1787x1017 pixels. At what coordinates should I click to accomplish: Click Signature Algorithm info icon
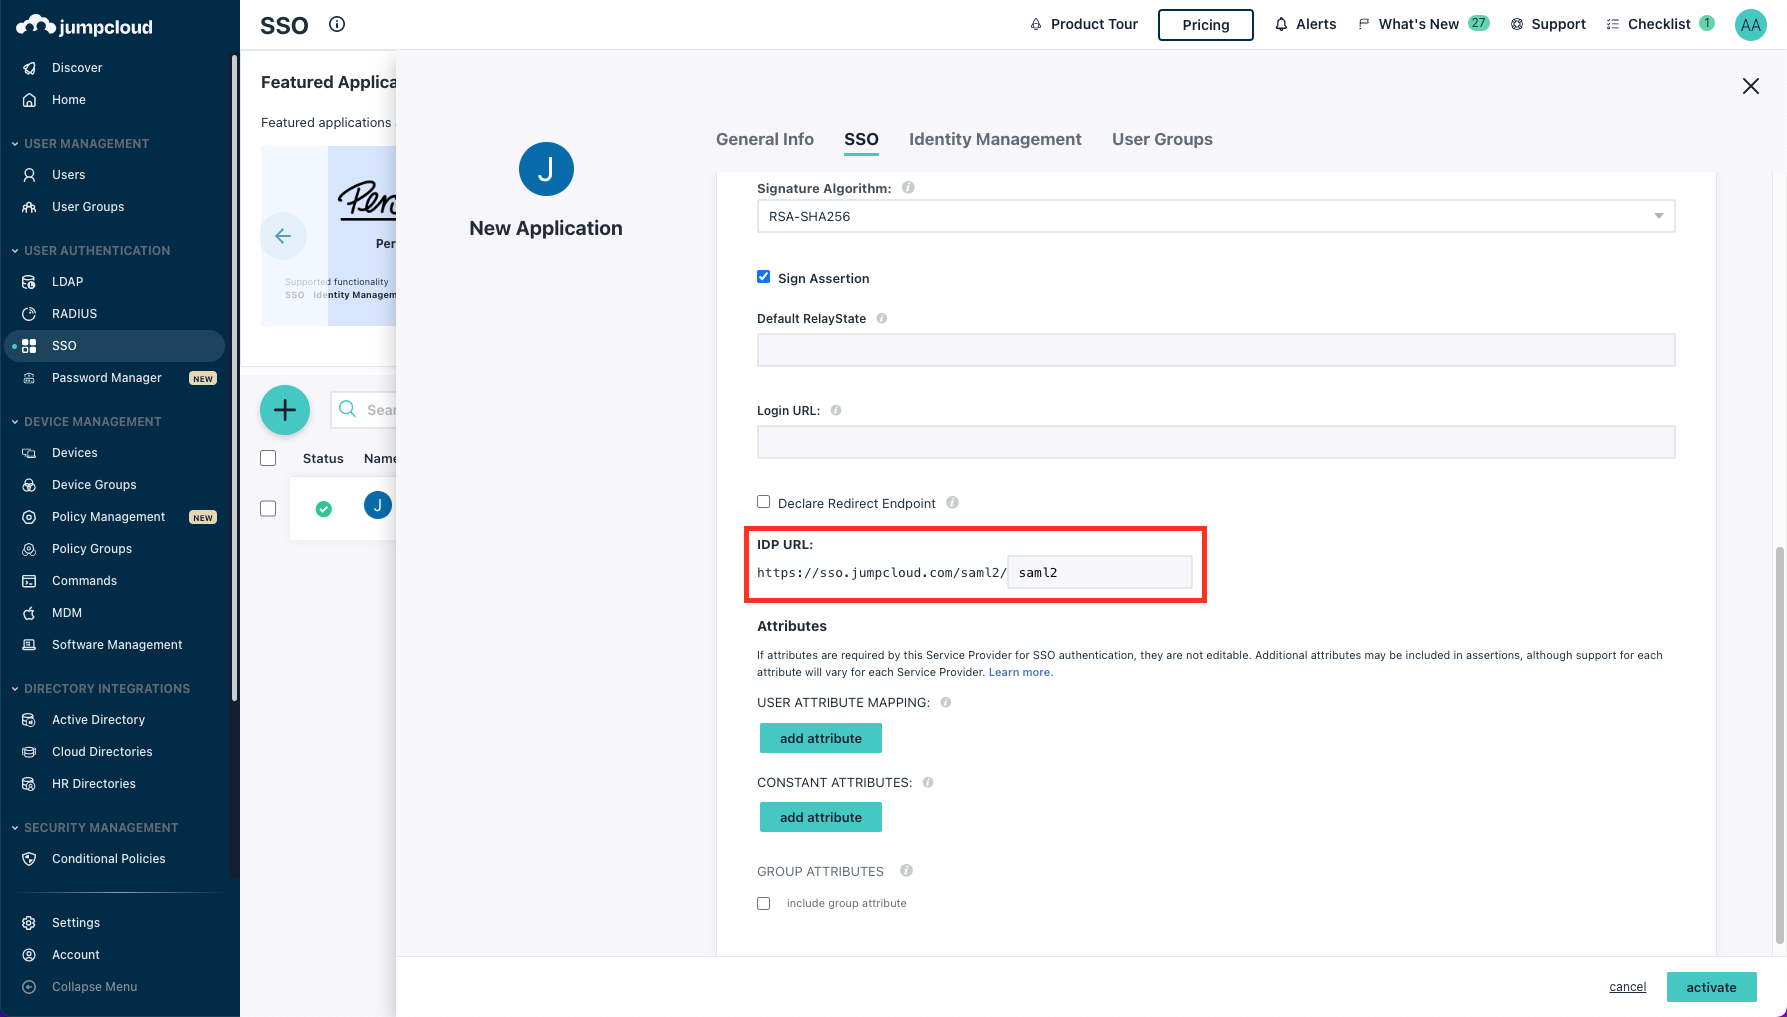click(908, 187)
